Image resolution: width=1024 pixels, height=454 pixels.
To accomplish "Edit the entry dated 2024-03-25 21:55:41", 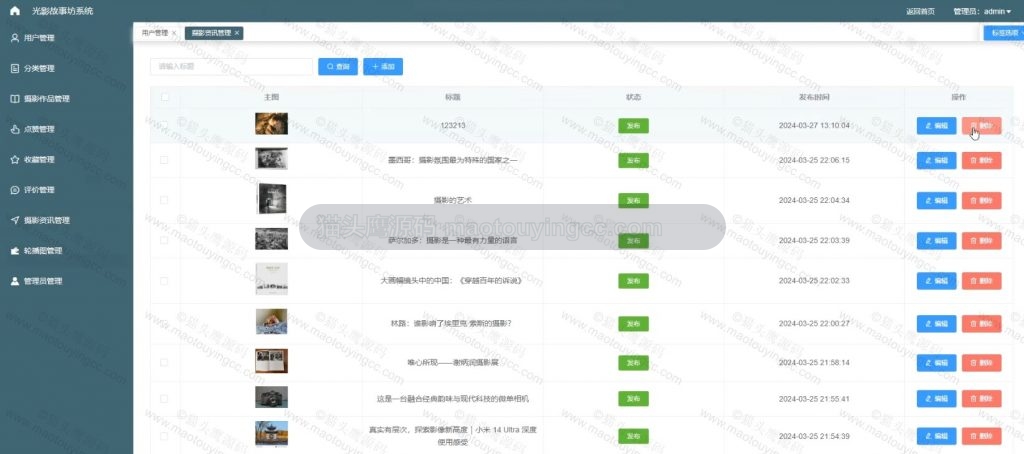I will coord(936,398).
